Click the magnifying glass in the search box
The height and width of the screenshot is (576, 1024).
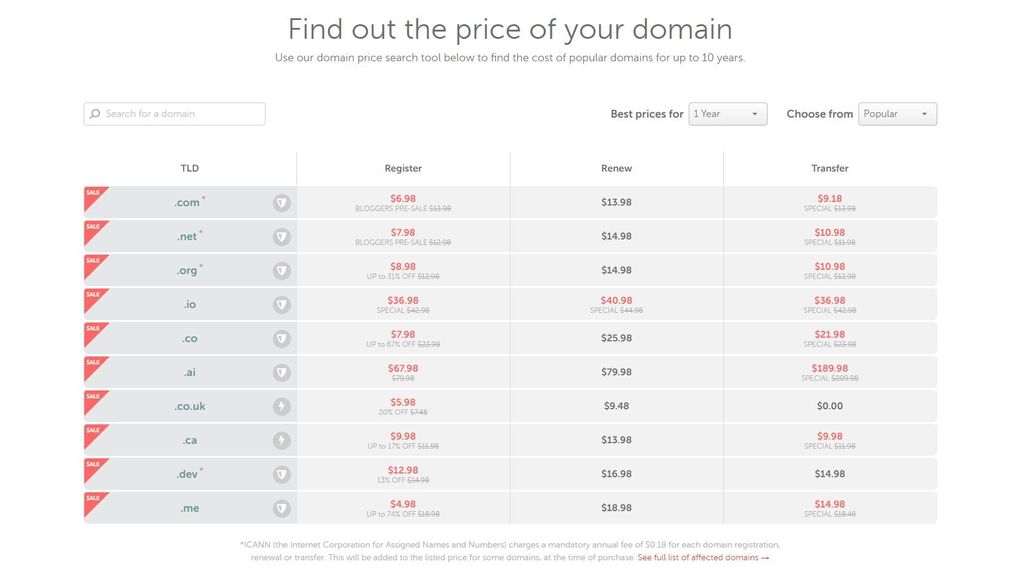[94, 113]
